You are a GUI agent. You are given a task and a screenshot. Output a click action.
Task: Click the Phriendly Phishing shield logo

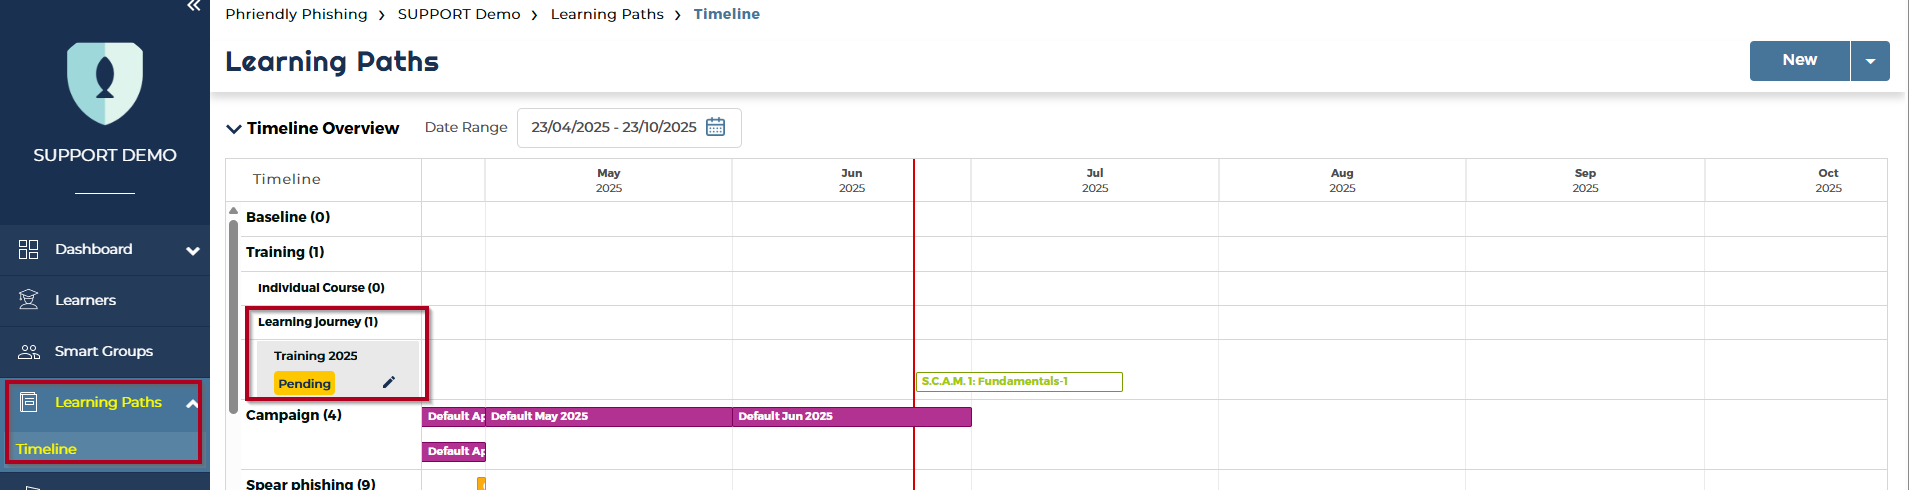pos(105,82)
